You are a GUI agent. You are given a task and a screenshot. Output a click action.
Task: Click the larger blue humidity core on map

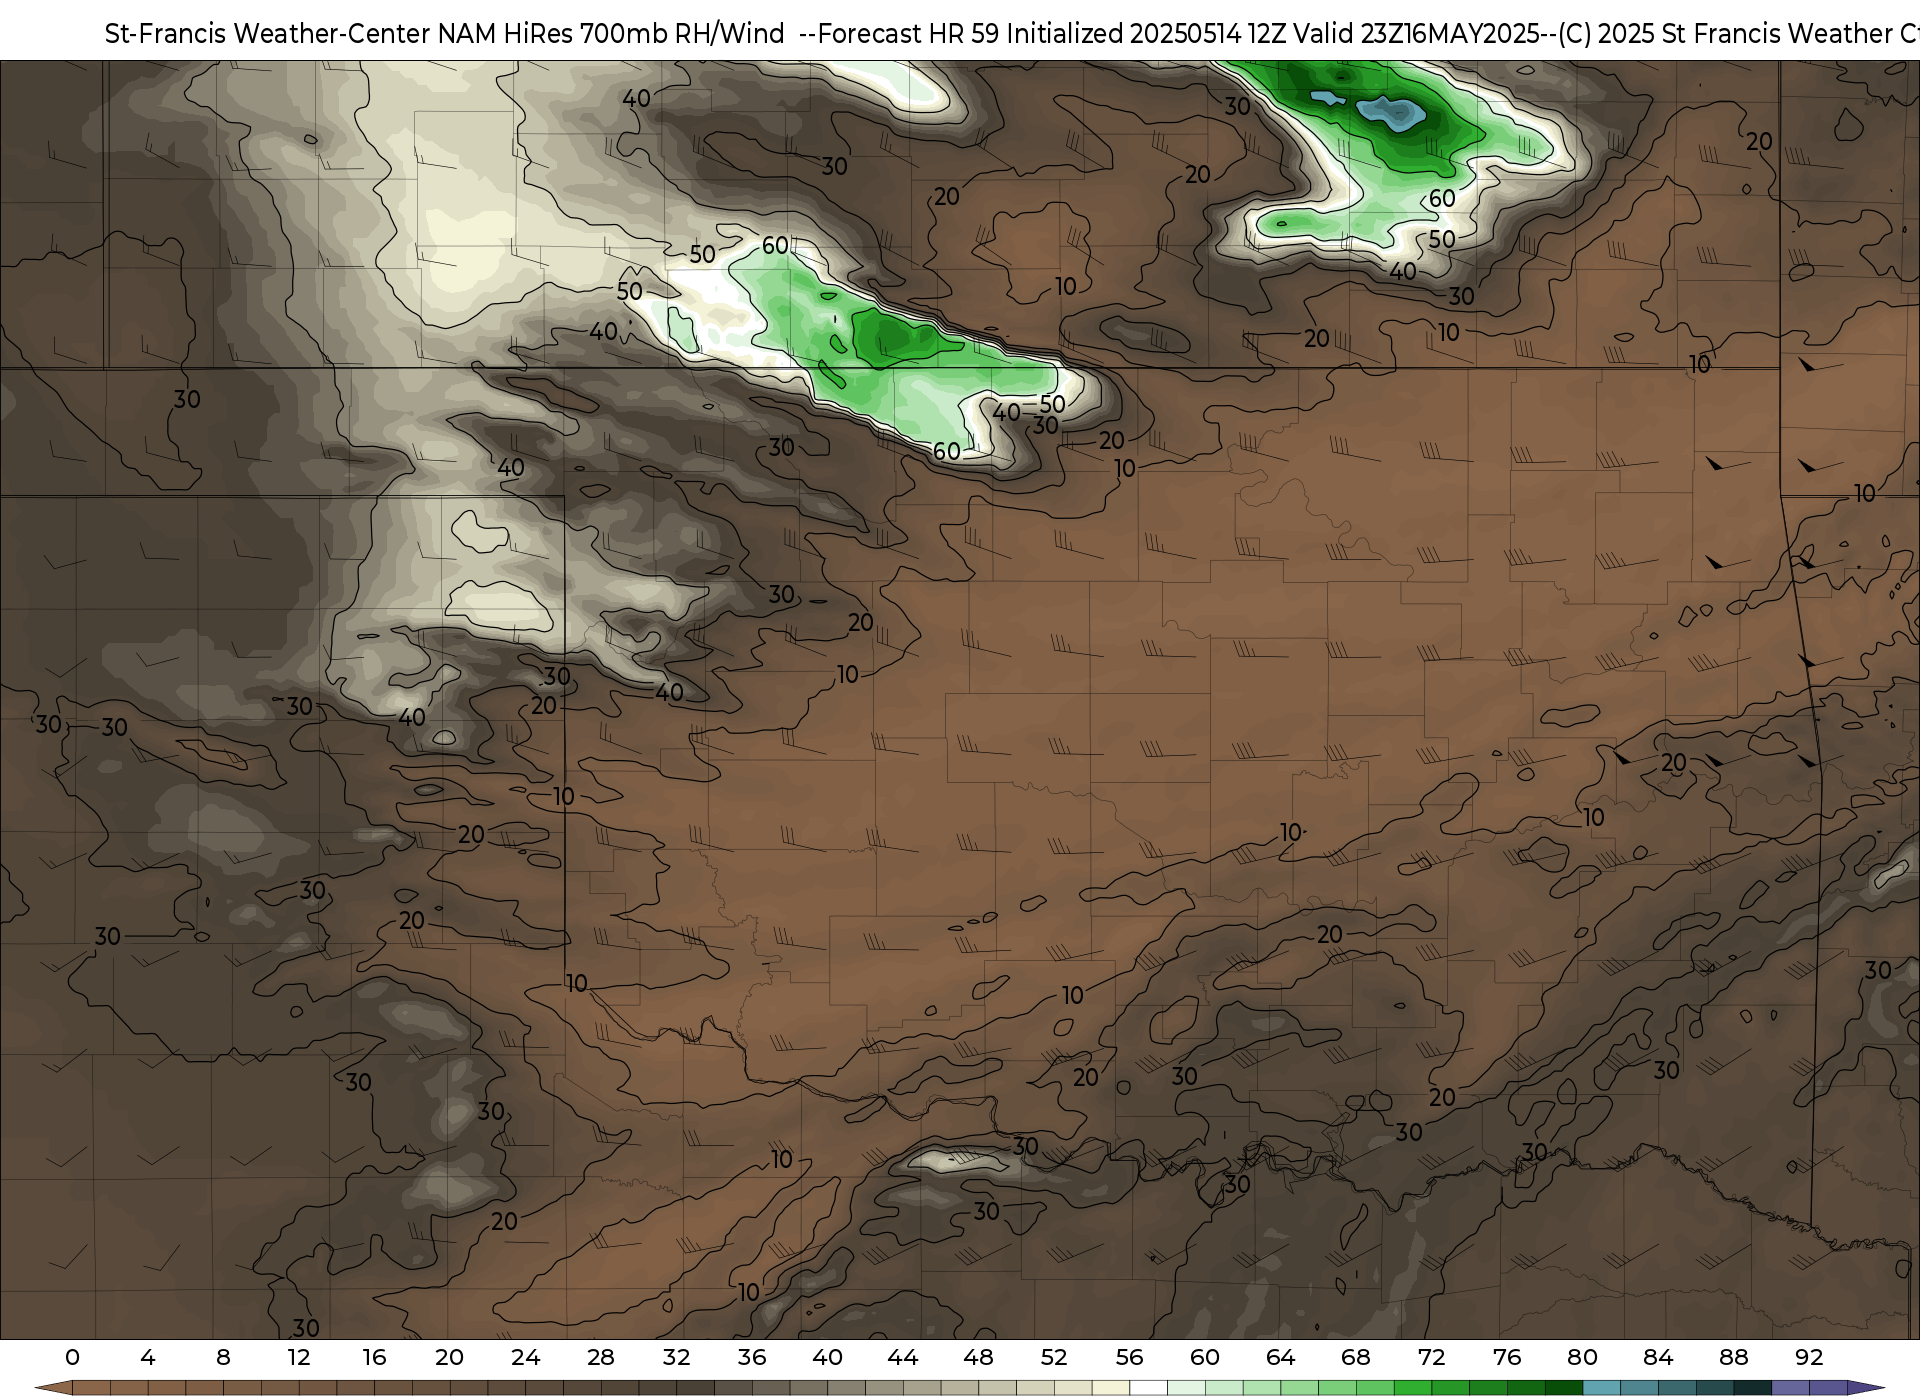(x=1392, y=113)
